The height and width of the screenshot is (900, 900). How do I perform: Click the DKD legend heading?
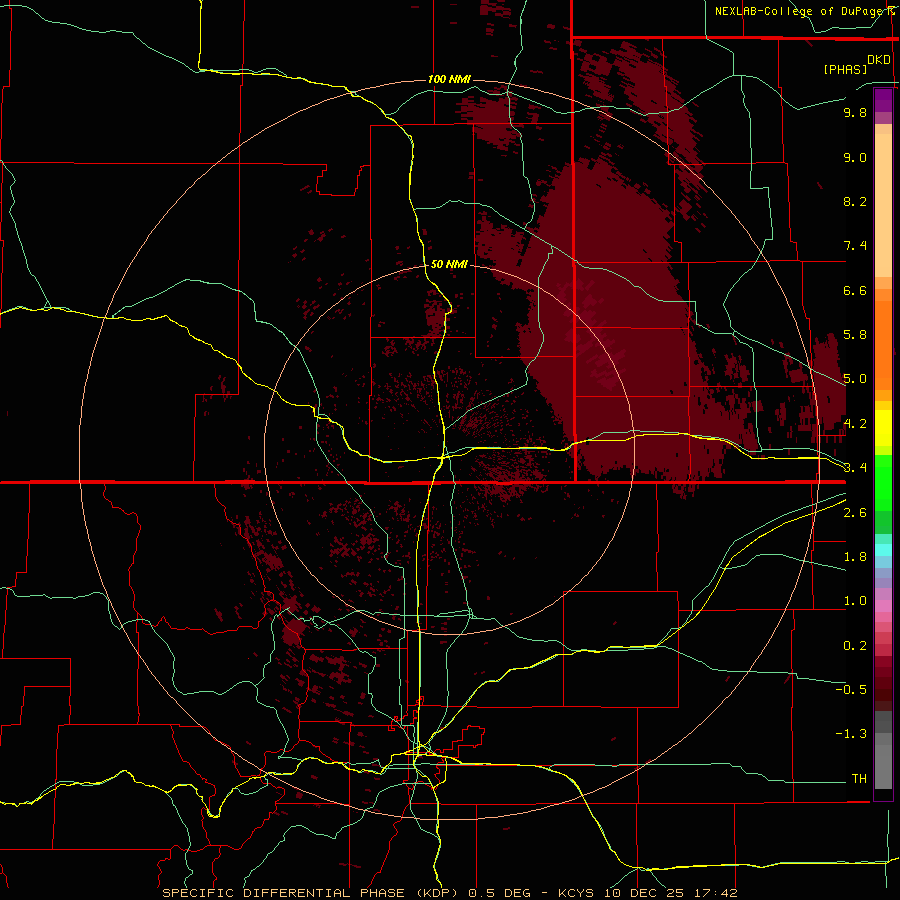[x=879, y=60]
